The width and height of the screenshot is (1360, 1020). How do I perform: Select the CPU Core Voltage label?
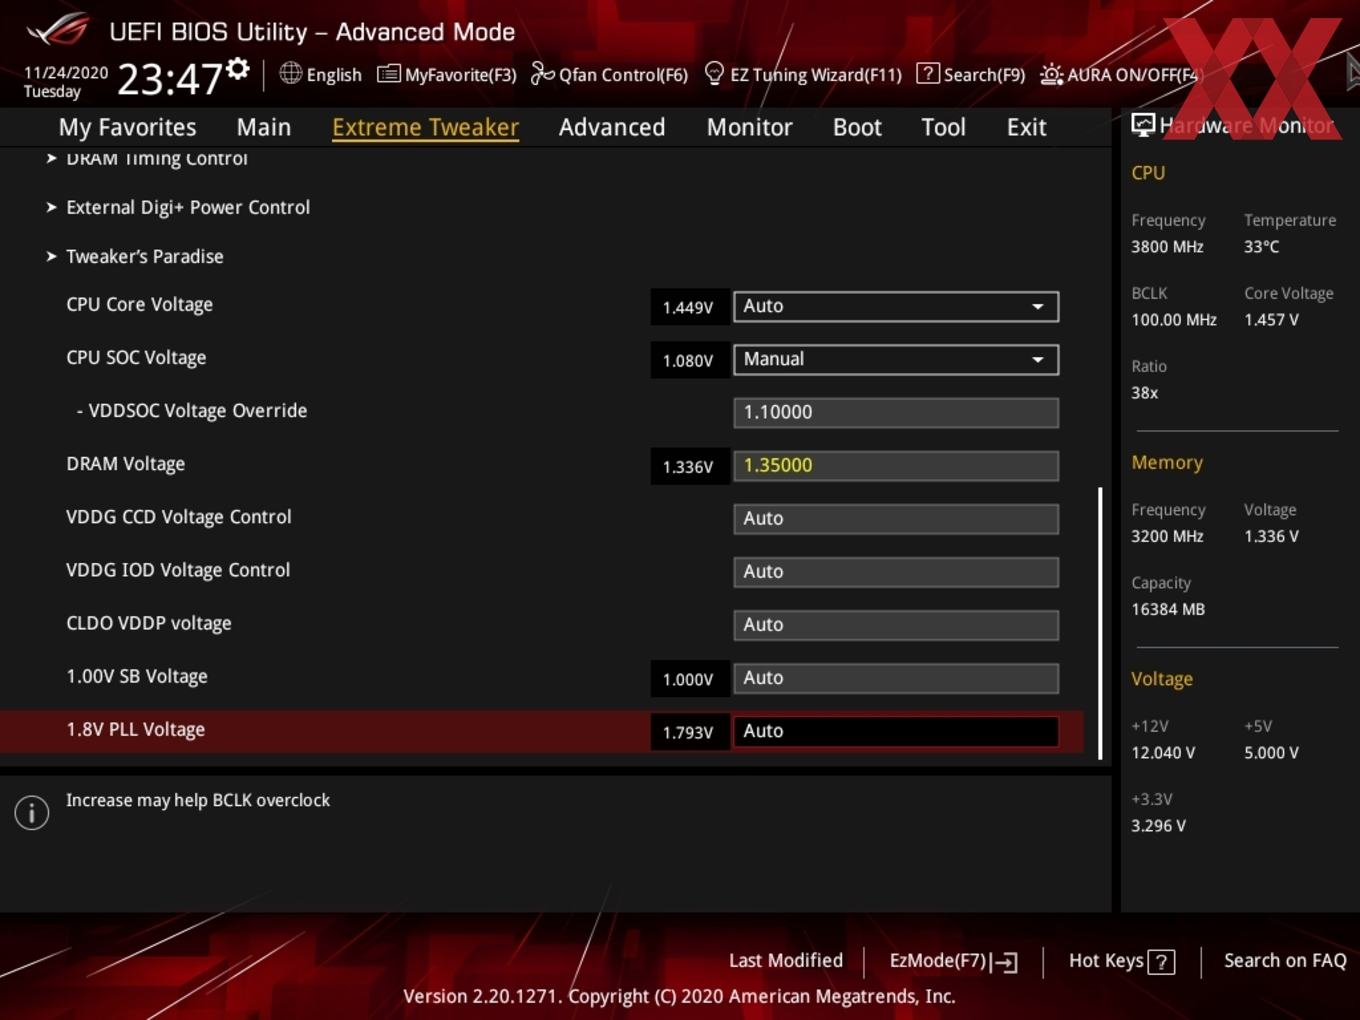pyautogui.click(x=139, y=304)
